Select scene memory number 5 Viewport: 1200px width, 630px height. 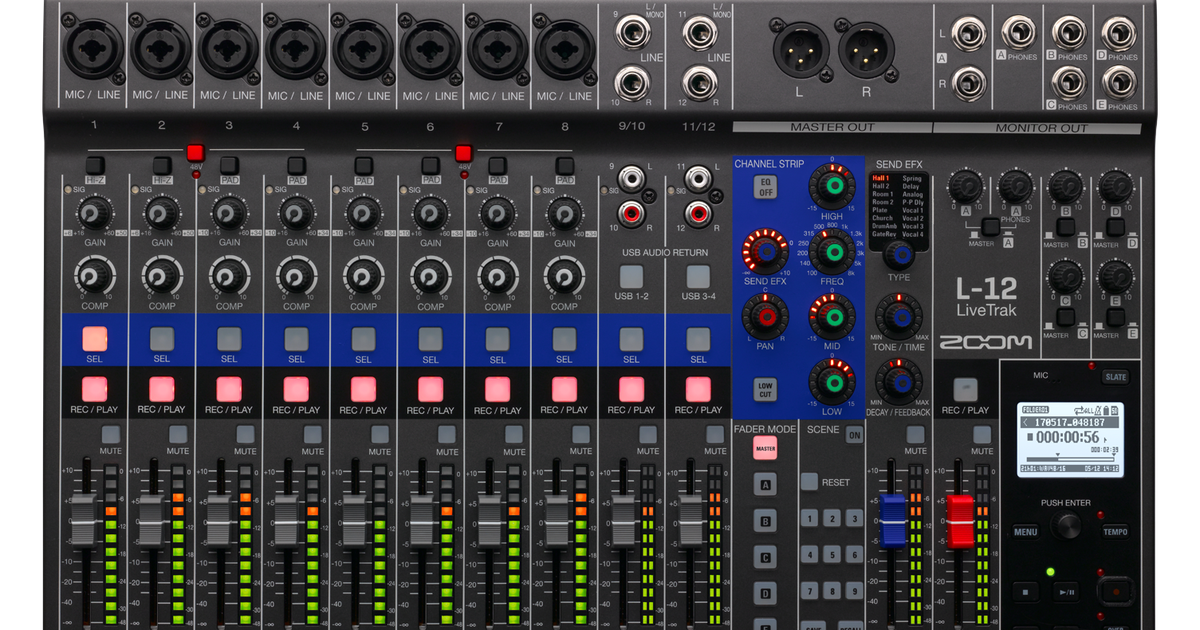point(832,554)
